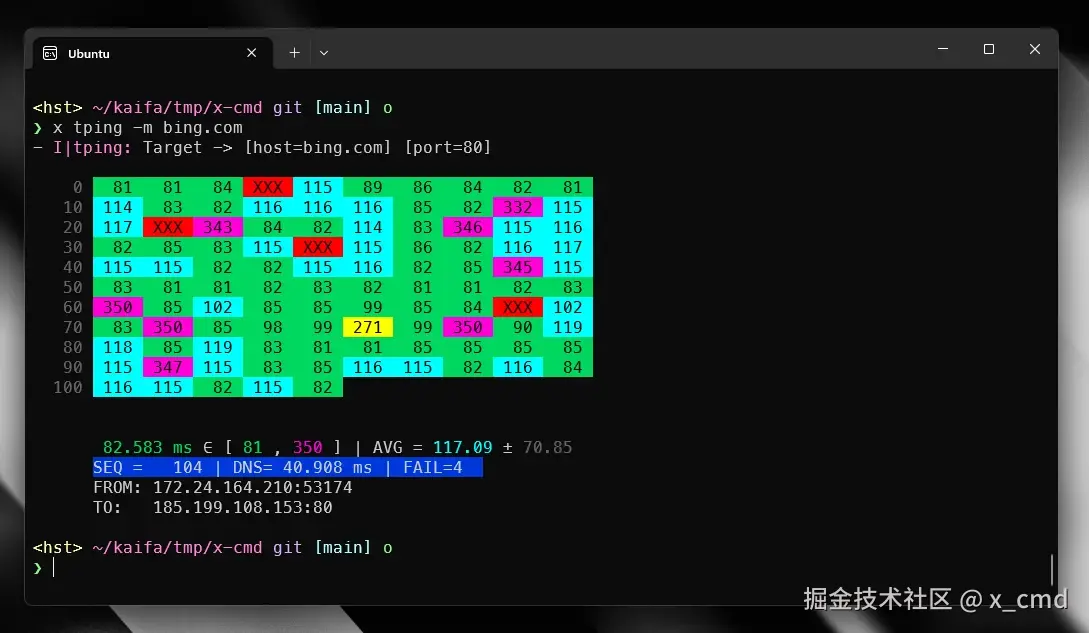Image resolution: width=1089 pixels, height=633 pixels.
Task: Open the new tab dropdown chevron
Action: click(x=322, y=52)
